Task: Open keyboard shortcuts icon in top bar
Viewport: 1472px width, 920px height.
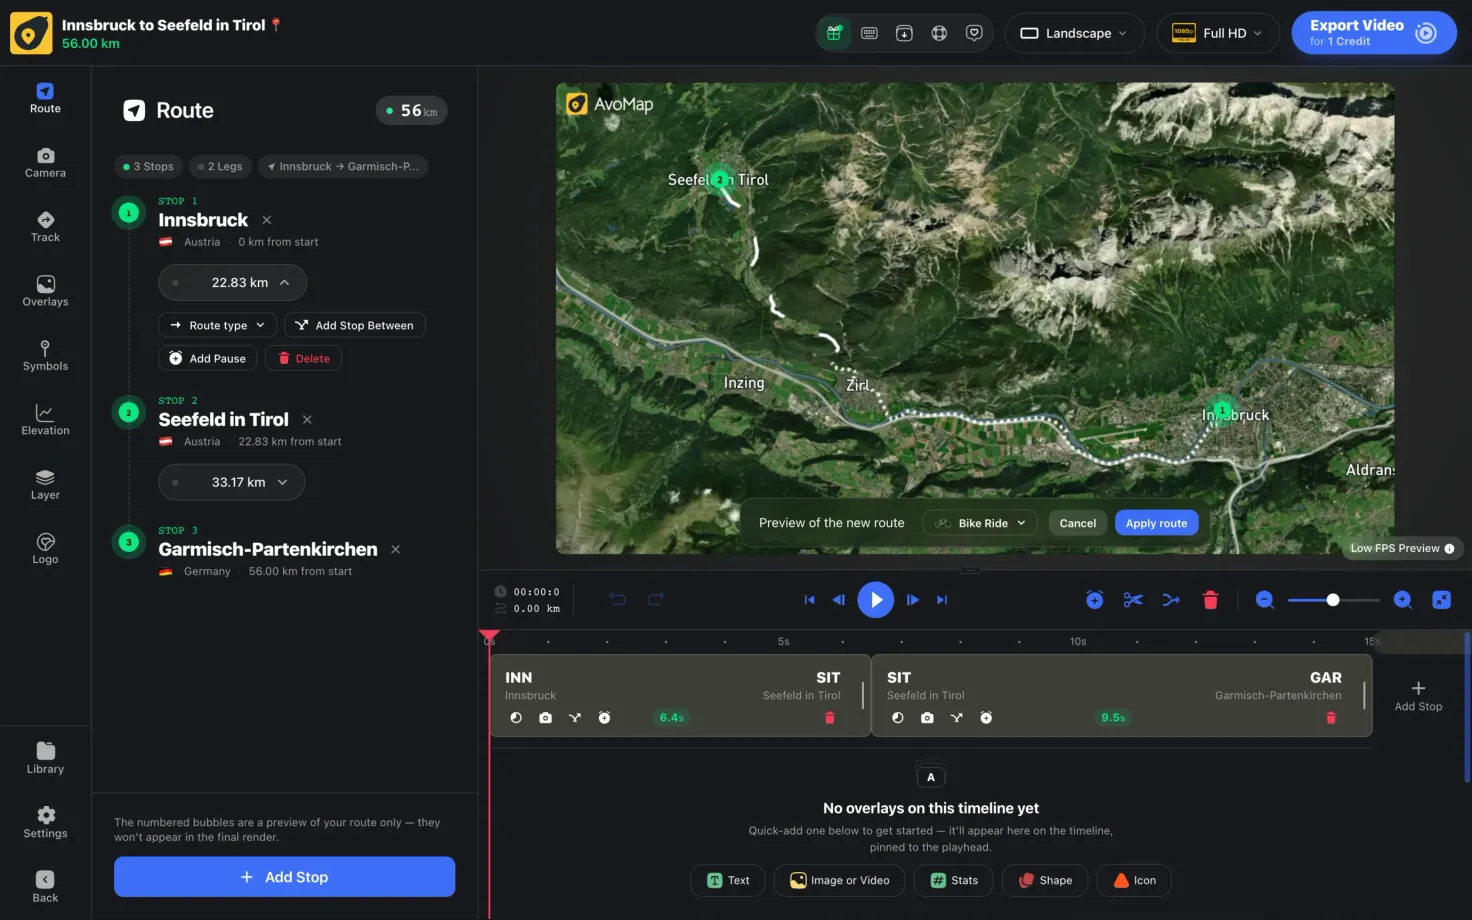Action: pyautogui.click(x=869, y=33)
